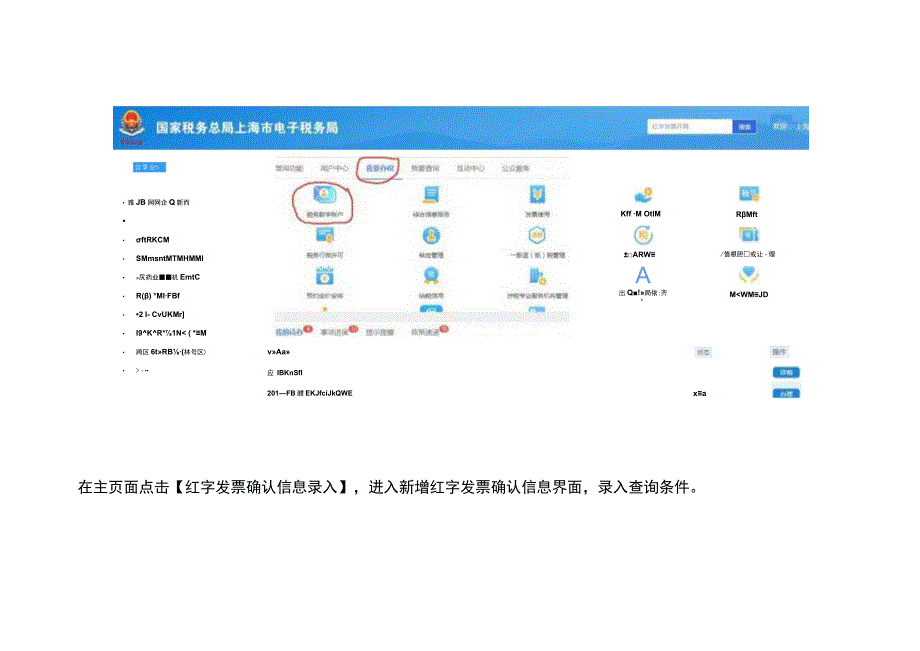The height and width of the screenshot is (651, 920).
Task: Switch to the circled 我要办税 tab
Action: (377, 167)
